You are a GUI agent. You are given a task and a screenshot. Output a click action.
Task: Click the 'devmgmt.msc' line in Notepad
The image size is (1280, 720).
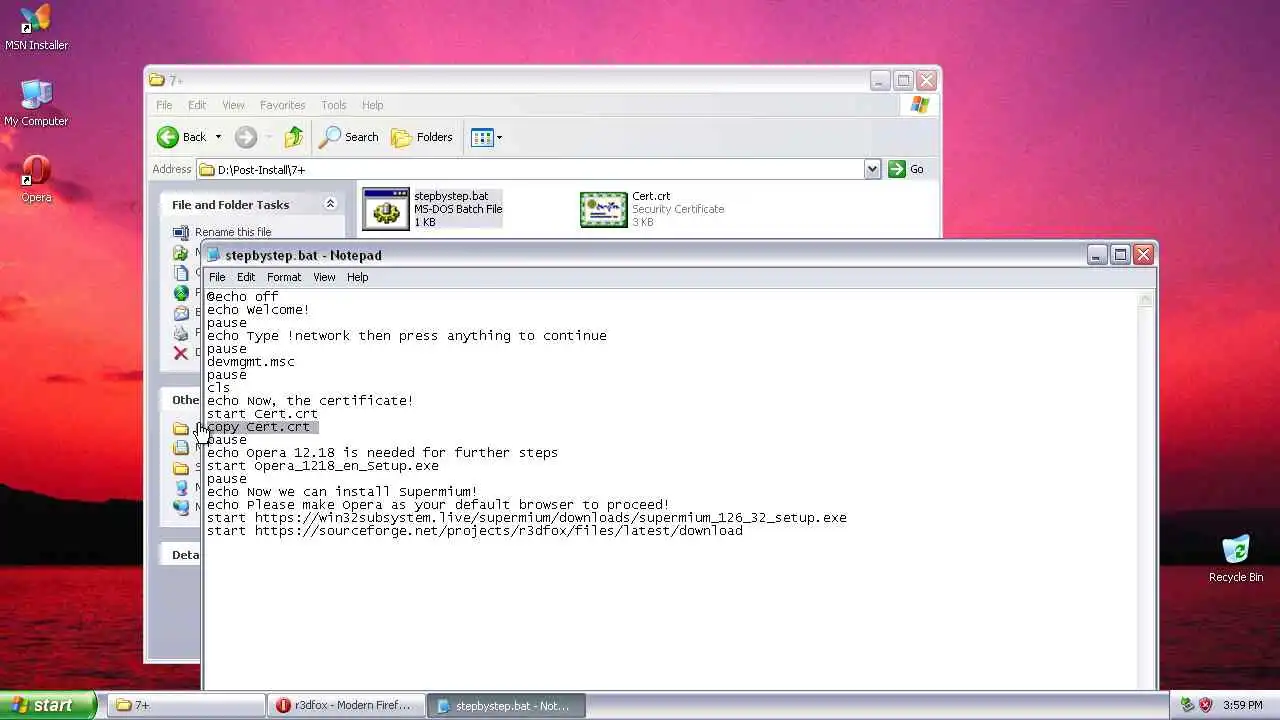[x=251, y=362]
